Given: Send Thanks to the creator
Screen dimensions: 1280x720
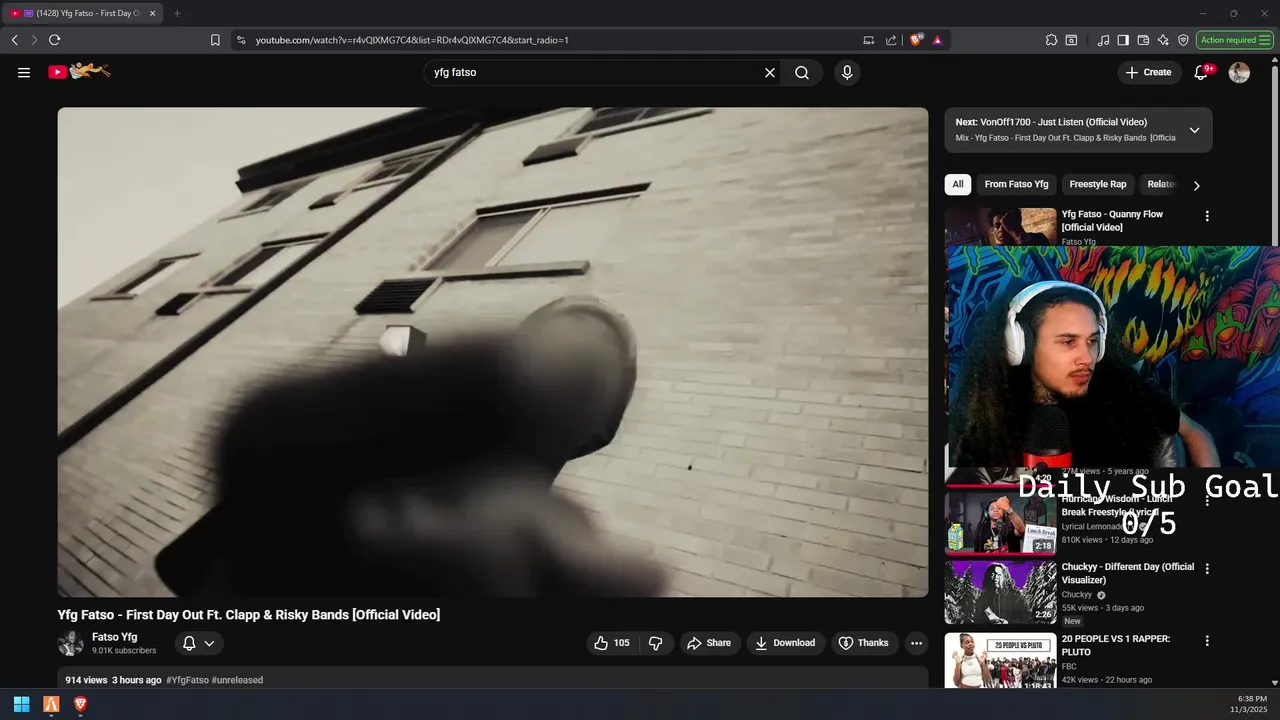Looking at the screenshot, I should 863,643.
